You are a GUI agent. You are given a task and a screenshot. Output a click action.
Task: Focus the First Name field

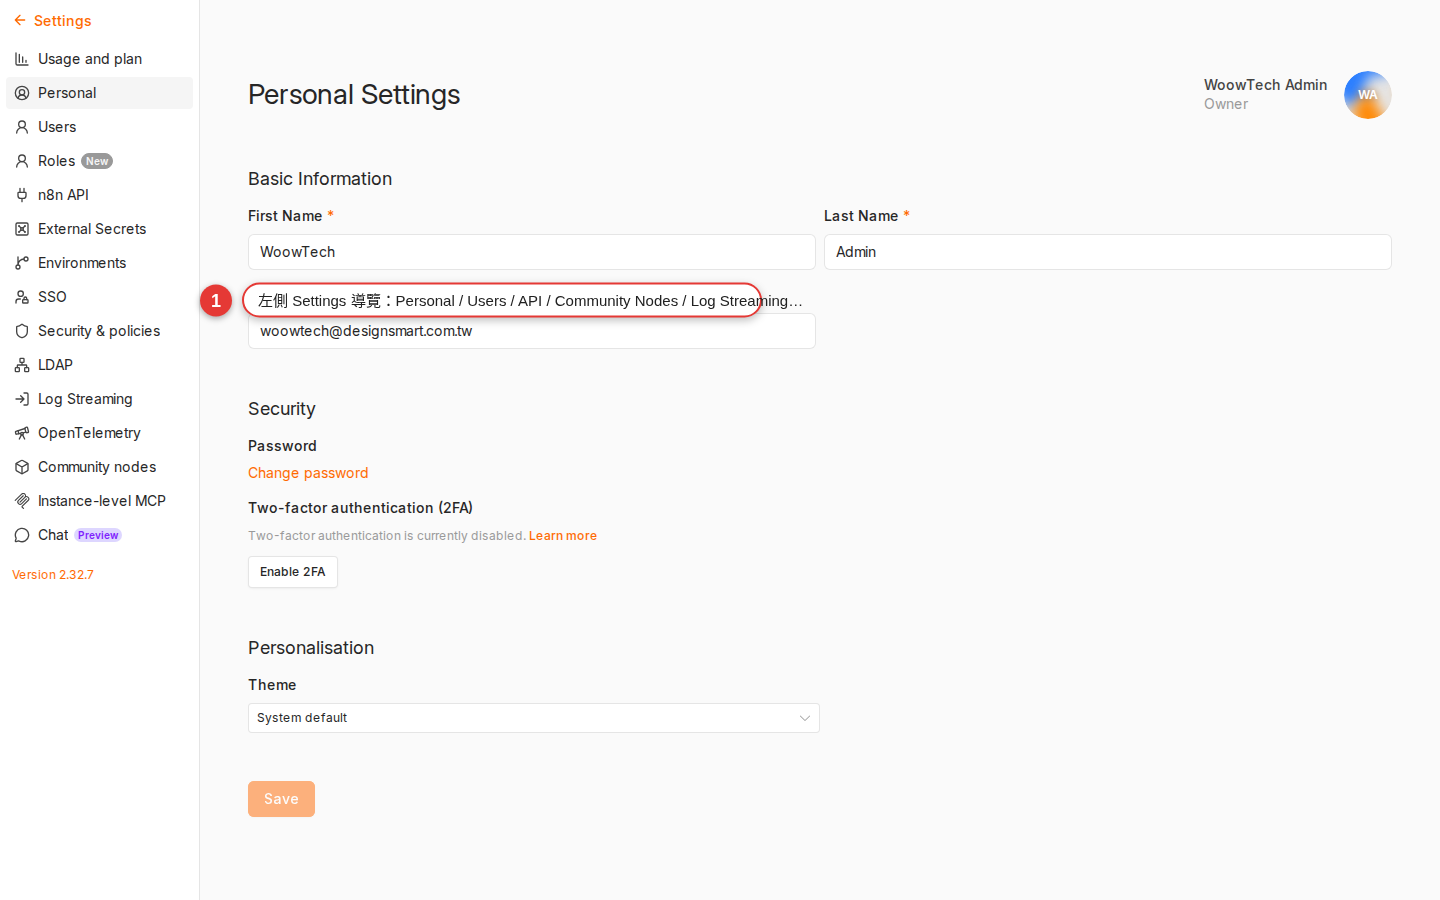(x=532, y=252)
